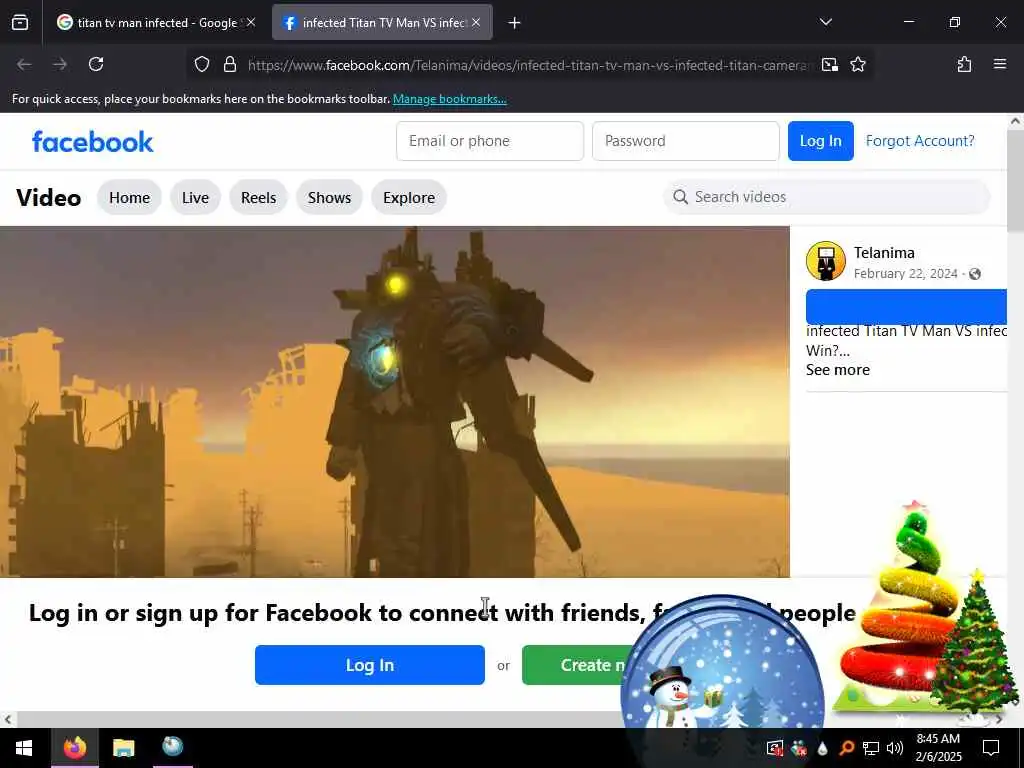Open Forgot Account link
Viewport: 1024px width, 768px height.
(920, 140)
